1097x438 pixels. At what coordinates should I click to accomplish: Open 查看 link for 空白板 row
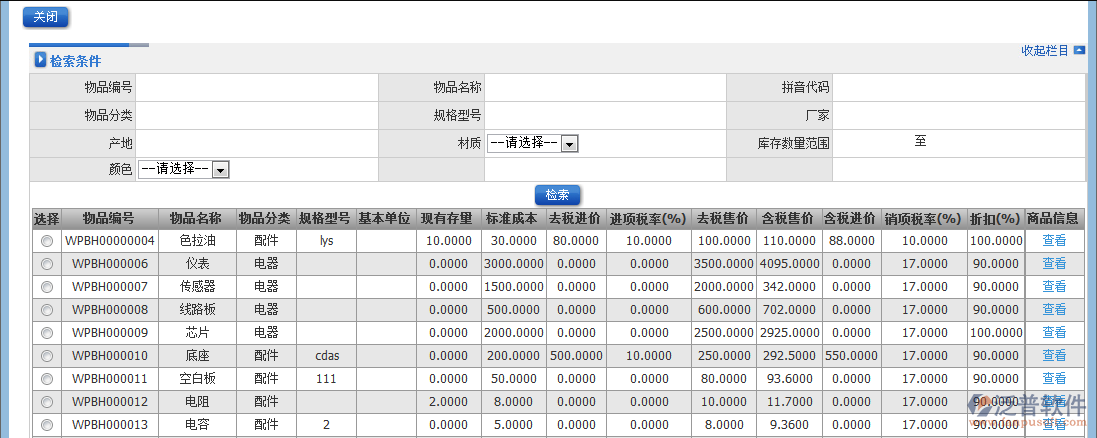tap(1054, 379)
